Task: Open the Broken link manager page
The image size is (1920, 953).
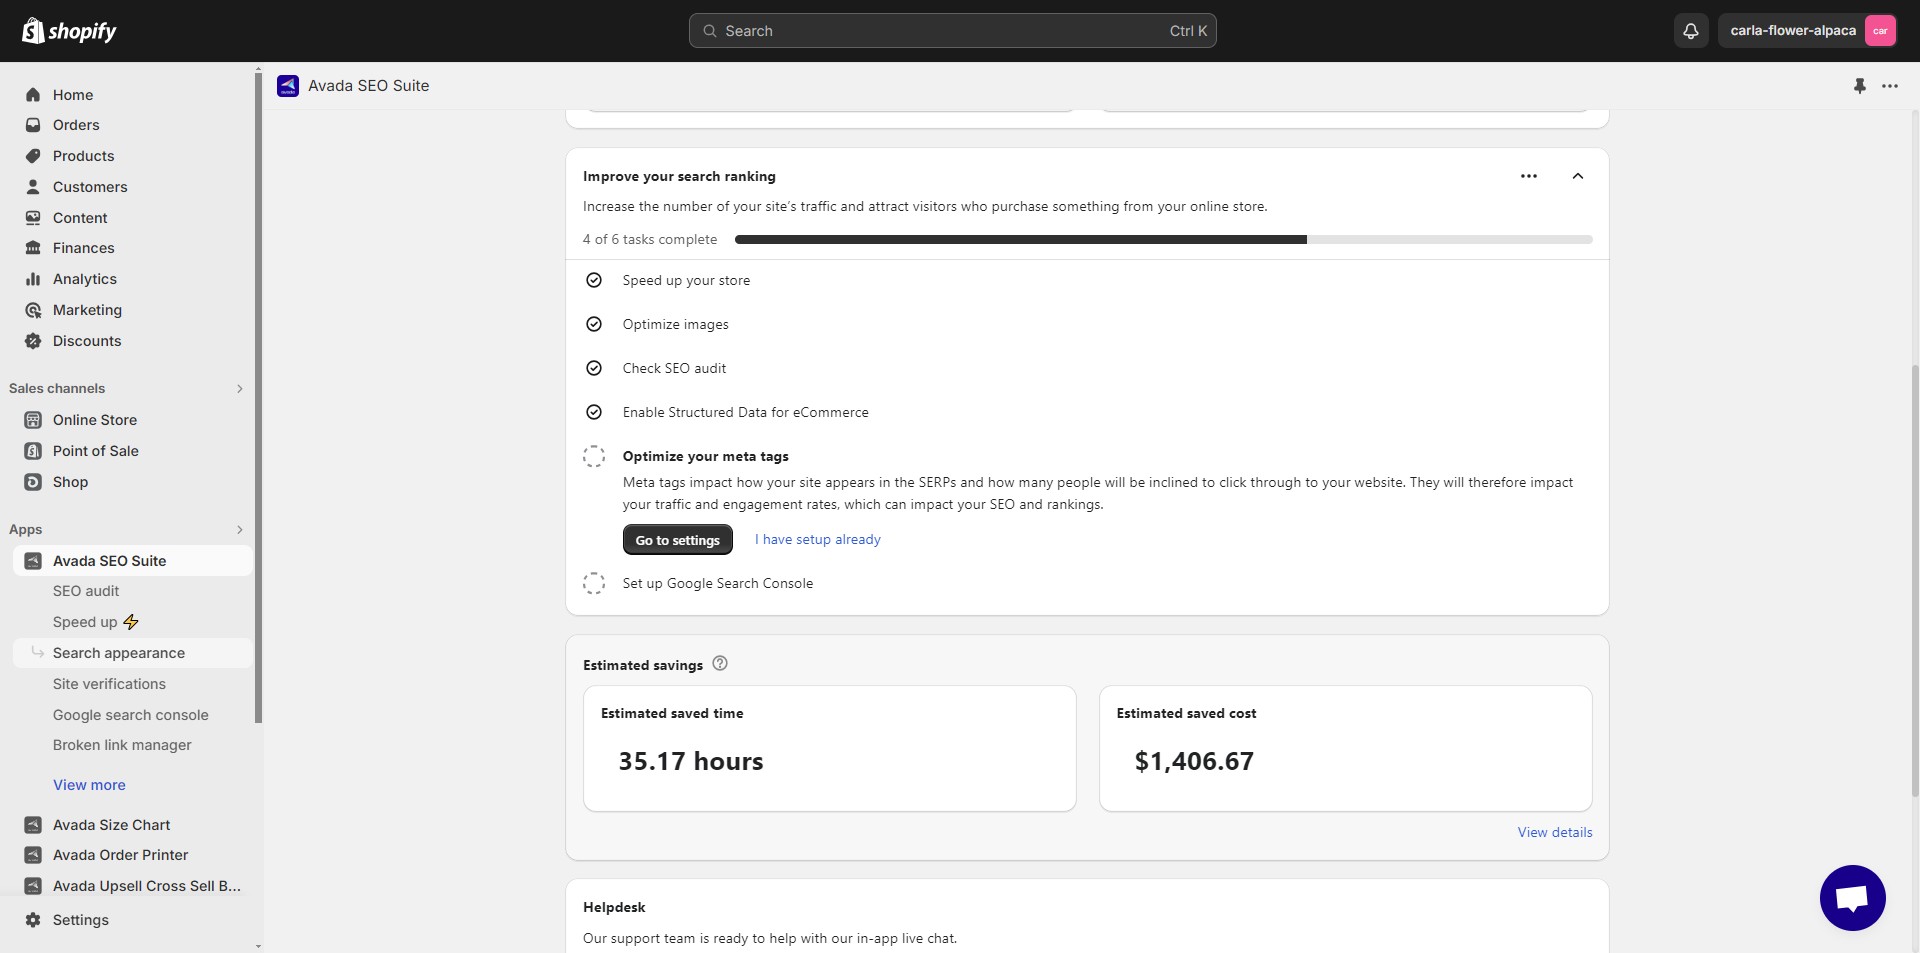Action: click(122, 745)
